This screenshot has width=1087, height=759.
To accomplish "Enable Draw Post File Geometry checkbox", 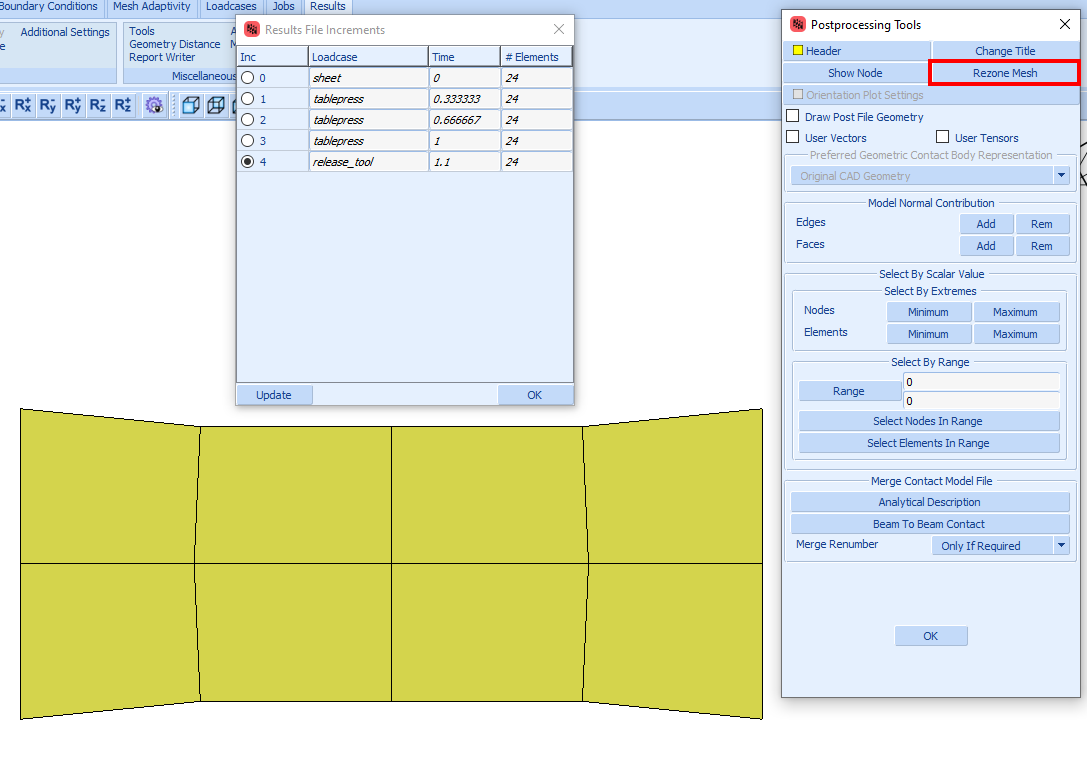I will tap(793, 116).
